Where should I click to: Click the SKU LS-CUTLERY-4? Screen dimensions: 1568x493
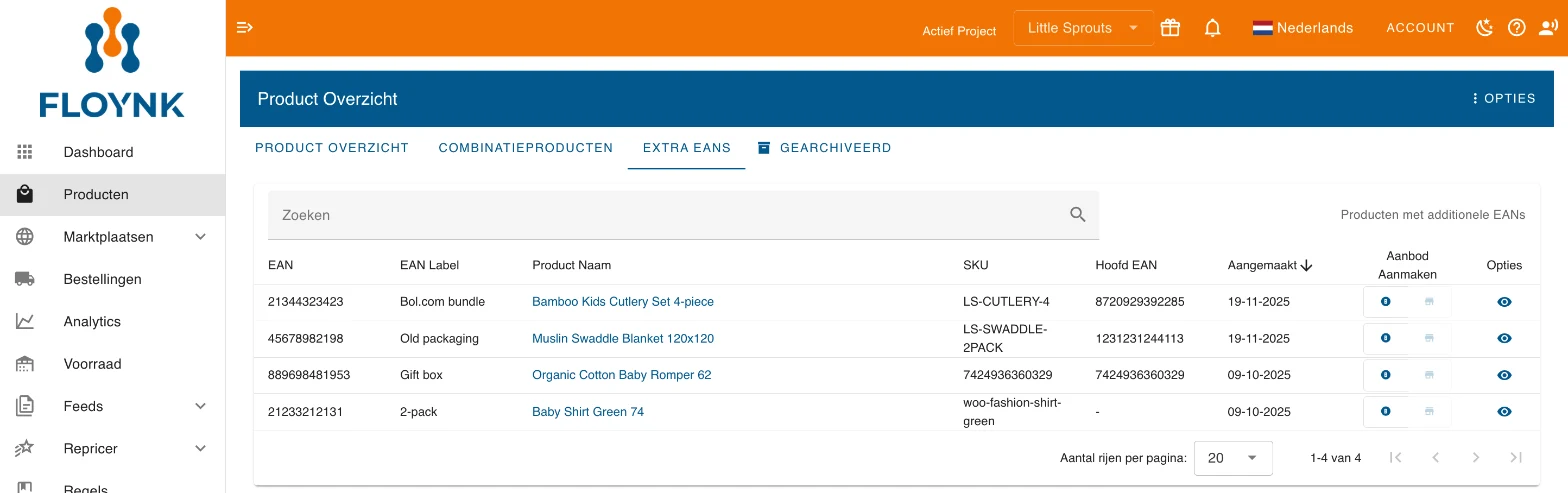pyautogui.click(x=1006, y=301)
